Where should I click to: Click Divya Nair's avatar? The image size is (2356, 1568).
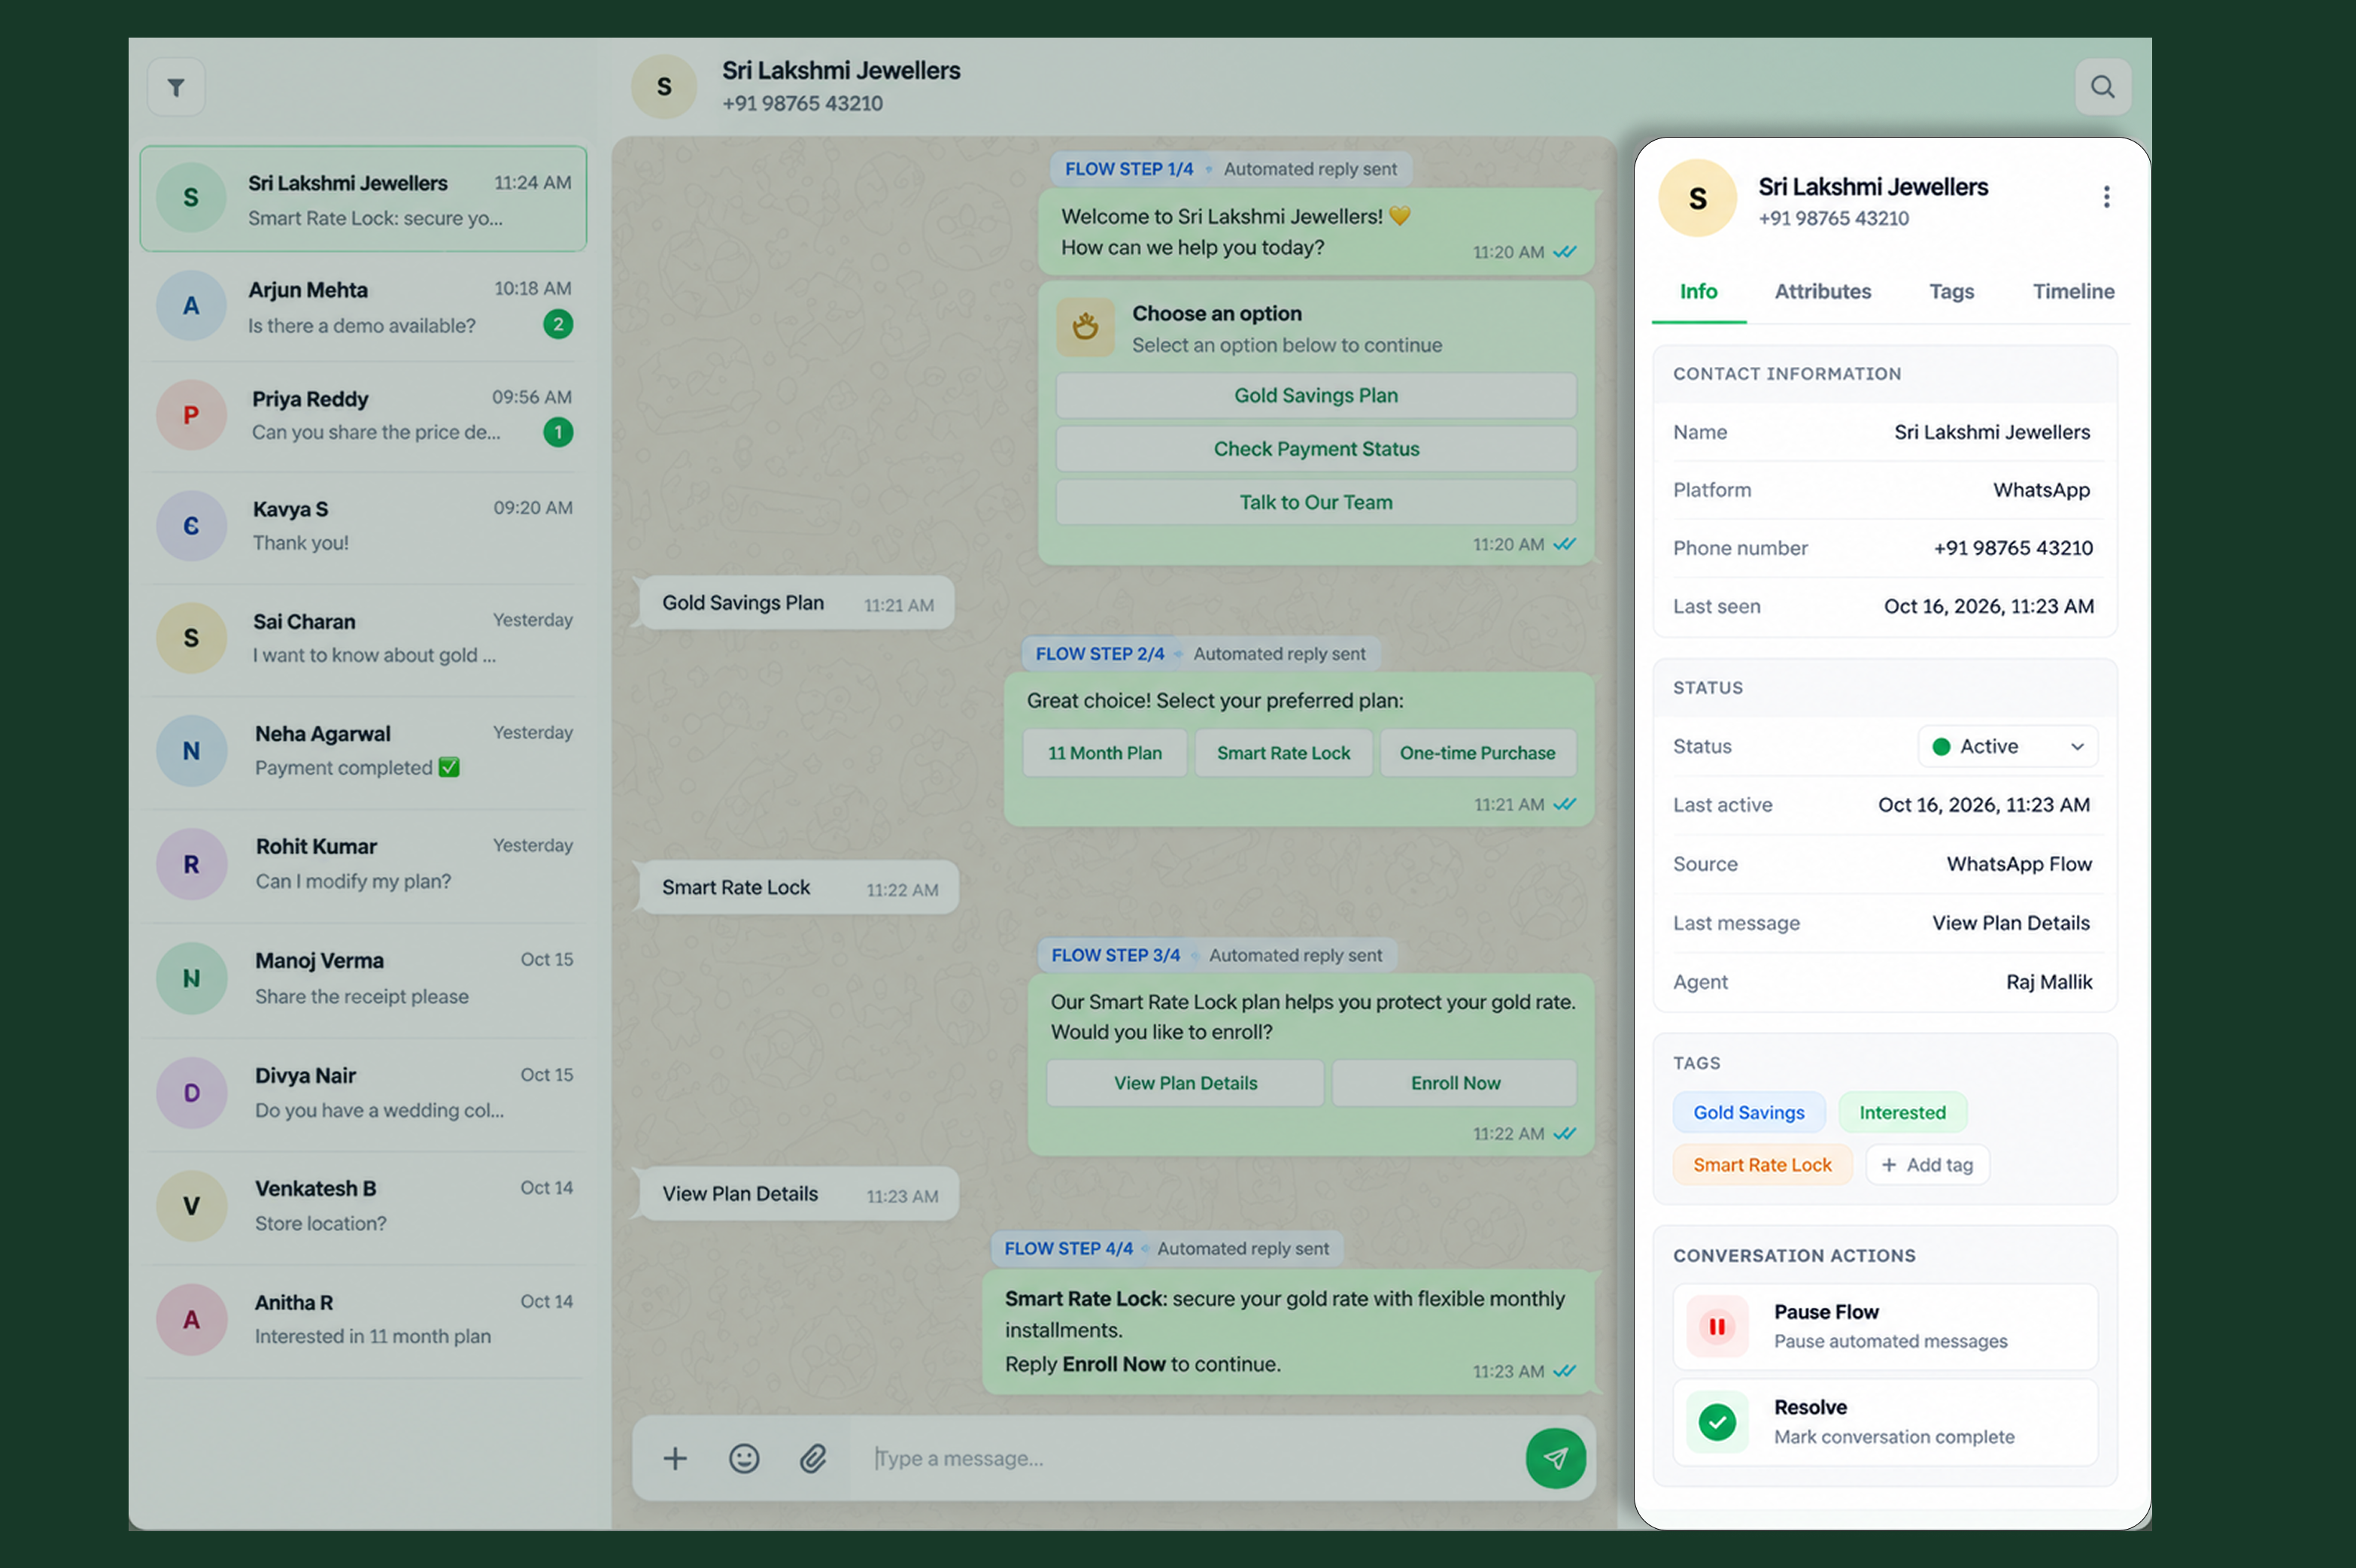click(x=191, y=1093)
